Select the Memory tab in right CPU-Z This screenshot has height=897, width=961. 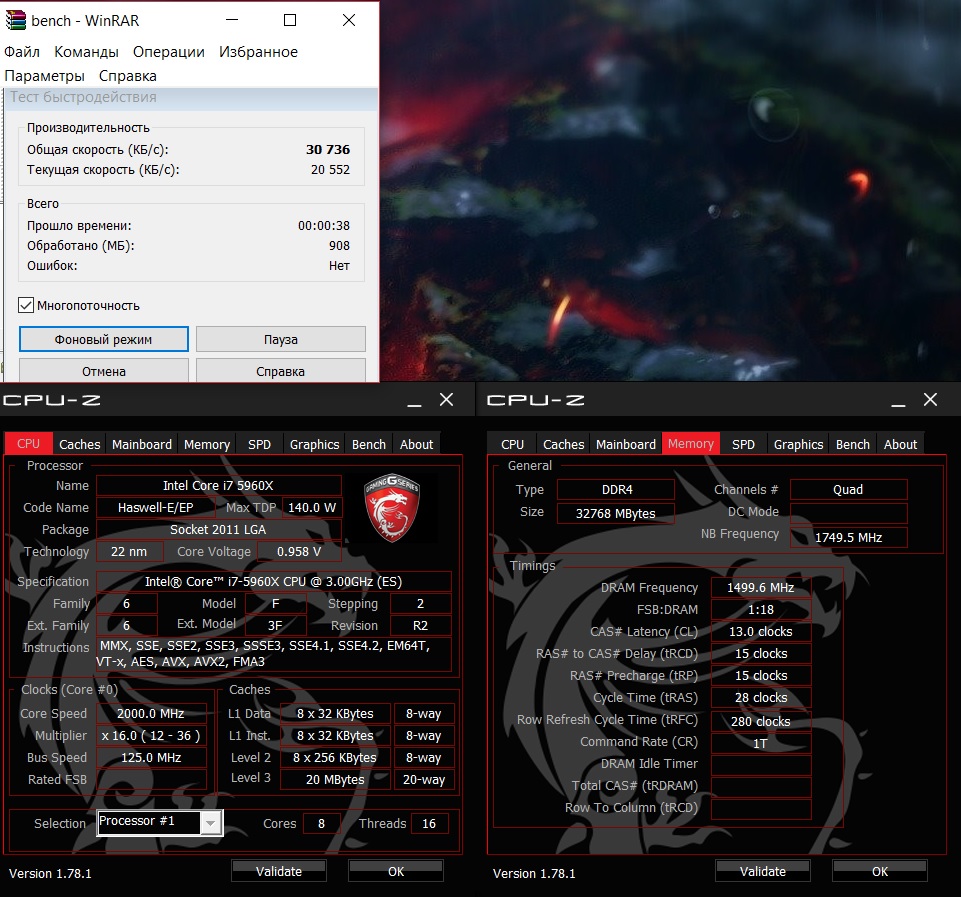pos(691,444)
